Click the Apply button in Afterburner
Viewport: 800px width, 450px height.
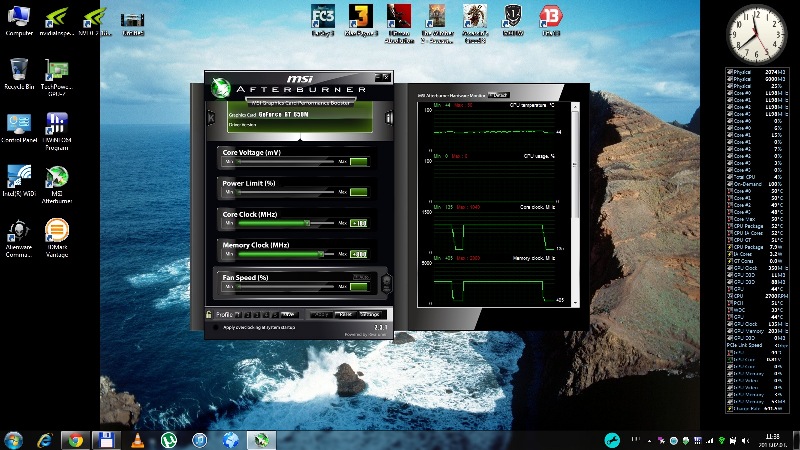(x=321, y=315)
